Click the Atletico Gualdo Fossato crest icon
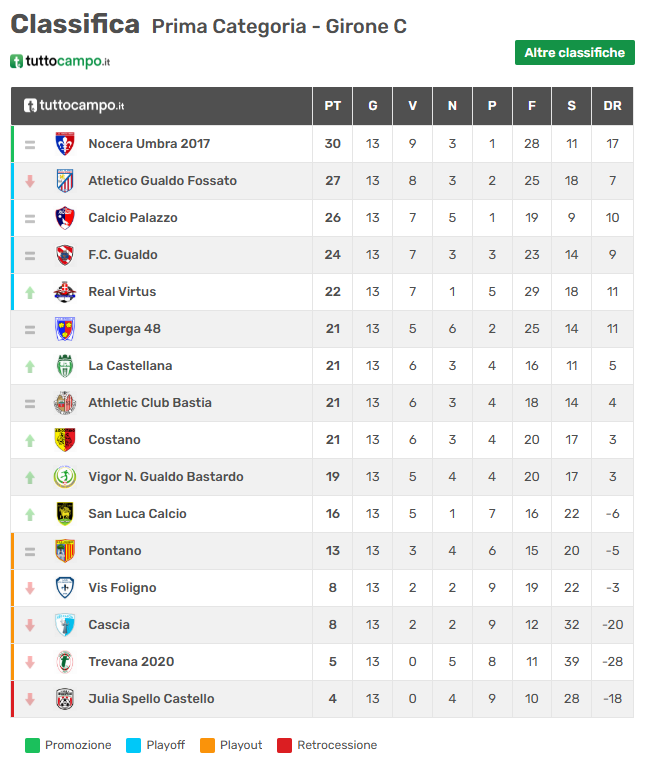The width and height of the screenshot is (652, 758). pyautogui.click(x=65, y=181)
